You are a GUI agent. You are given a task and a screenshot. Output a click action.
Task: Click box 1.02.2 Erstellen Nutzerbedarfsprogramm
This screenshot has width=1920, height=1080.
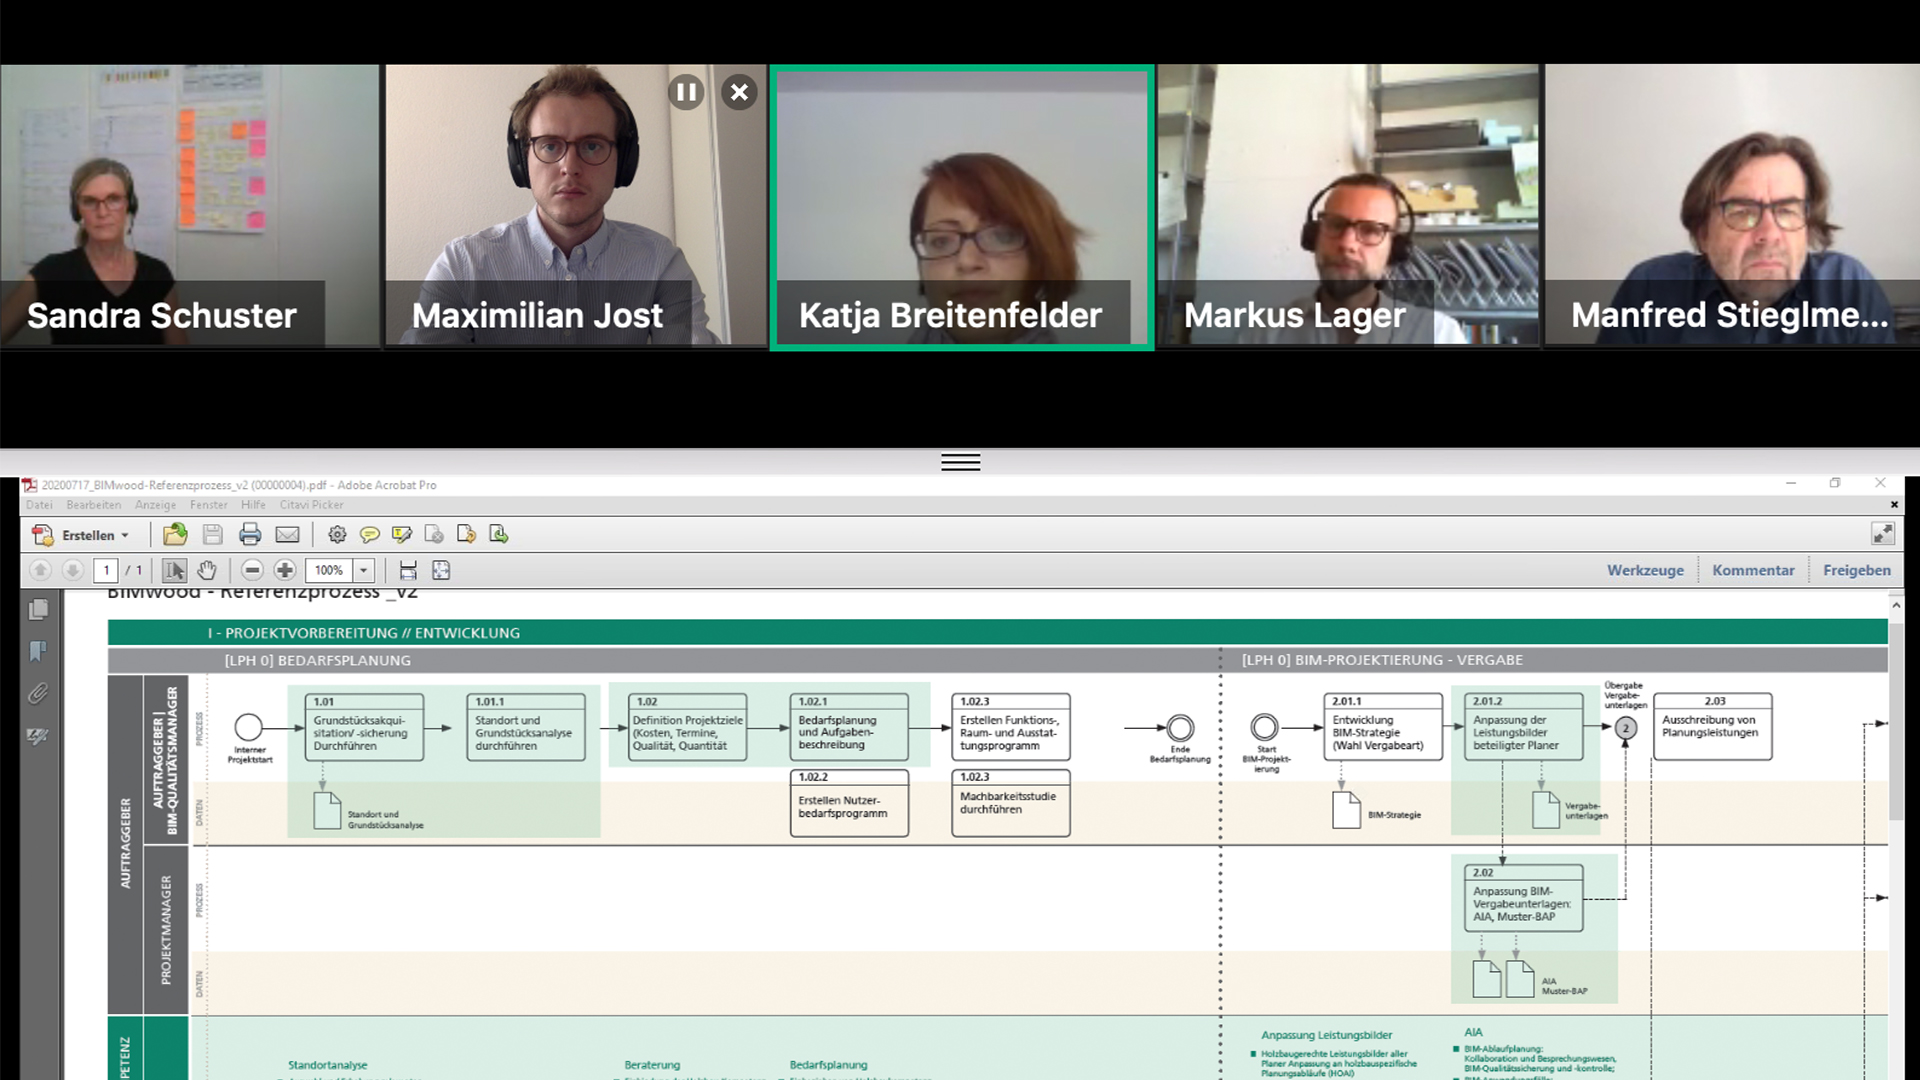point(850,802)
